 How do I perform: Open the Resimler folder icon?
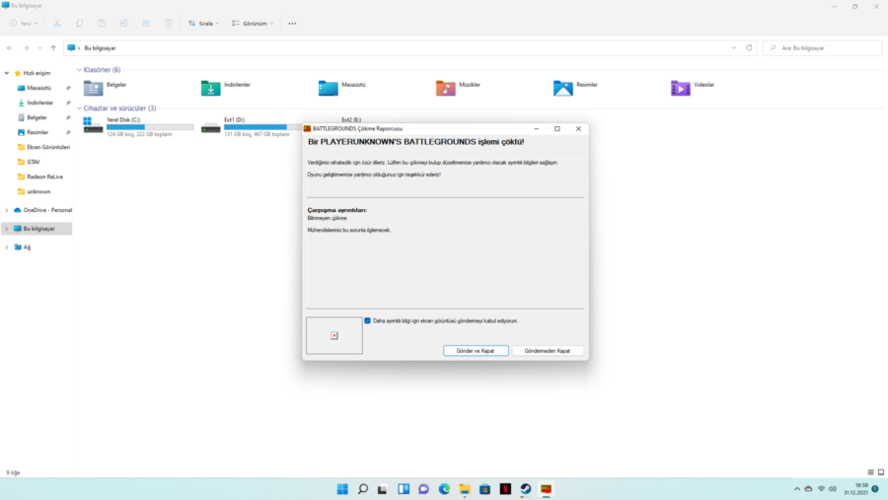click(x=563, y=88)
